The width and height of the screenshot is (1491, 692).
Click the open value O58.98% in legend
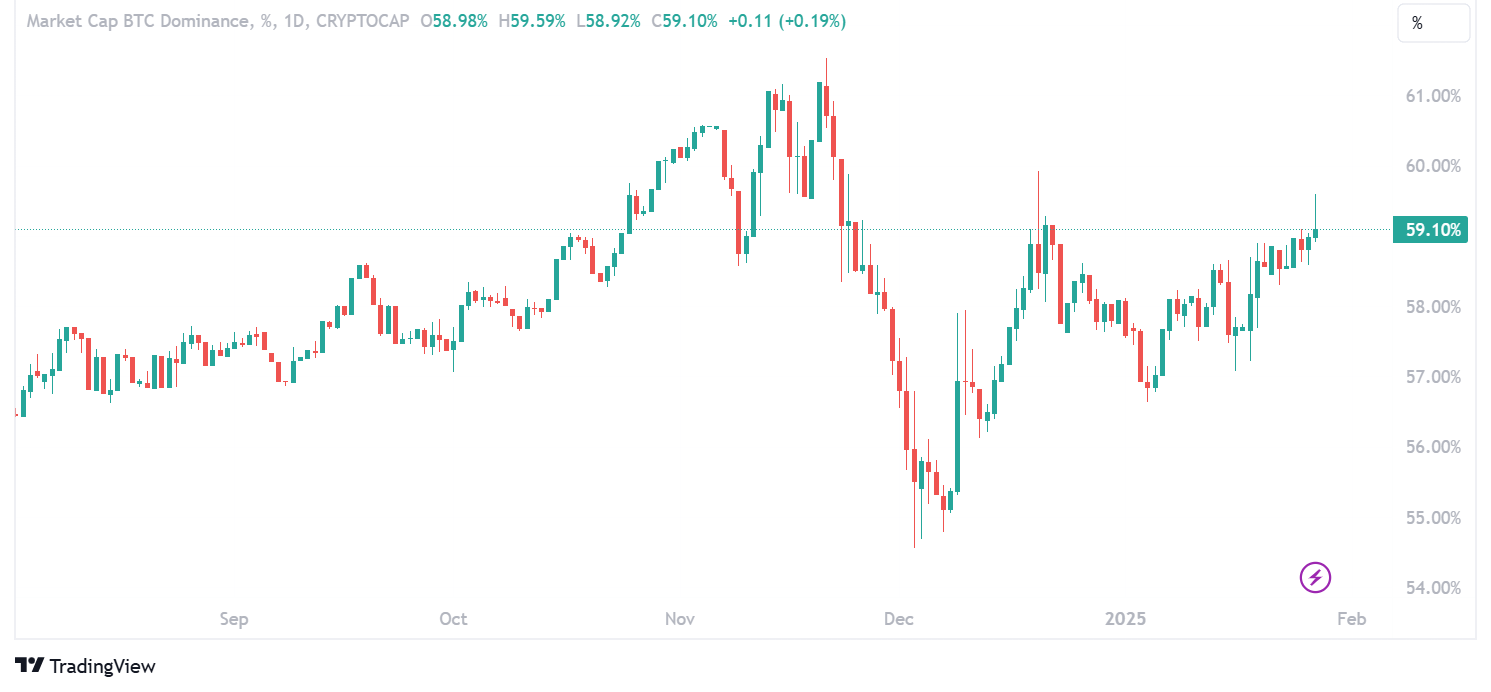tap(454, 21)
